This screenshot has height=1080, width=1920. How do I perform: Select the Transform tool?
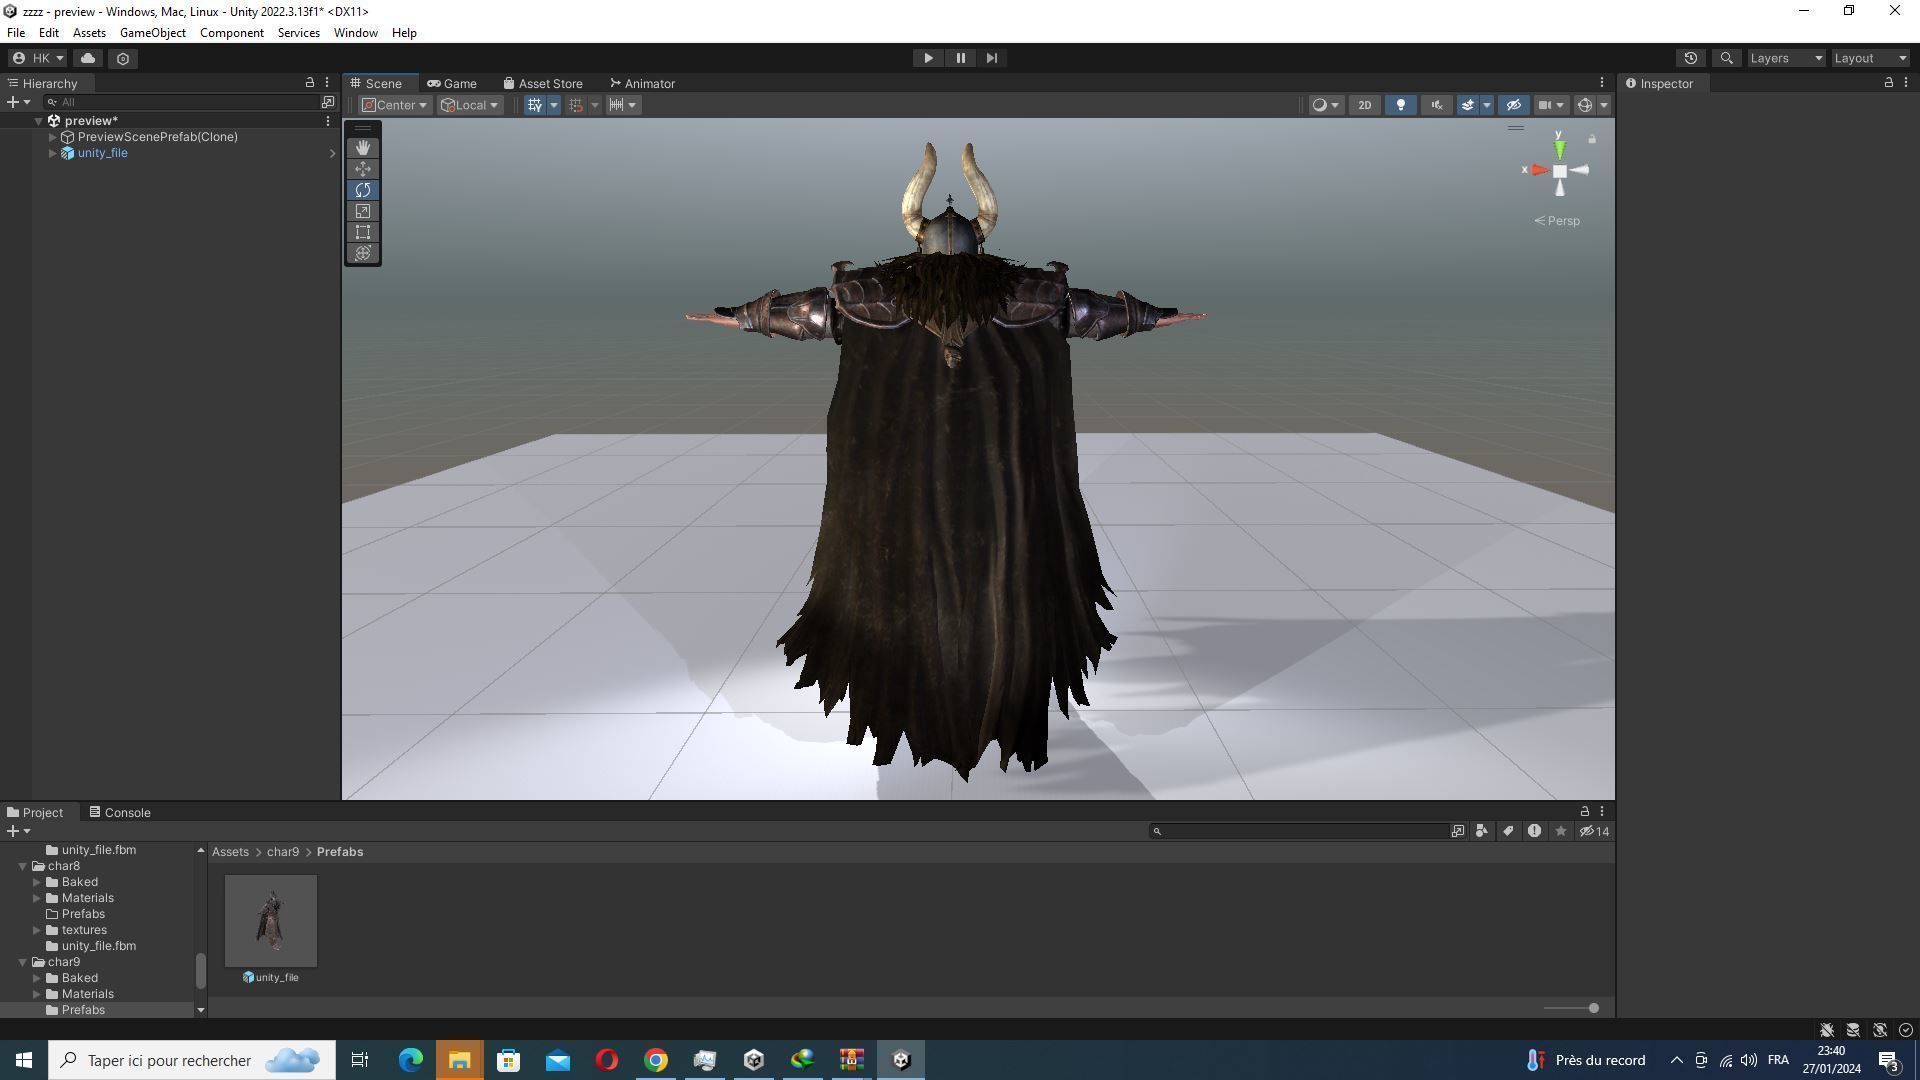click(x=363, y=253)
